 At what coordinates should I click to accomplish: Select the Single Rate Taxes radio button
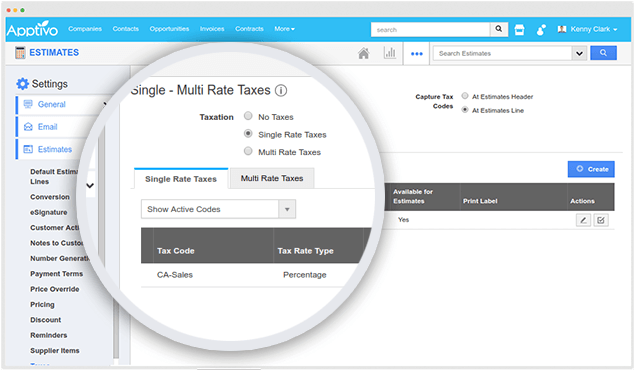coord(248,134)
